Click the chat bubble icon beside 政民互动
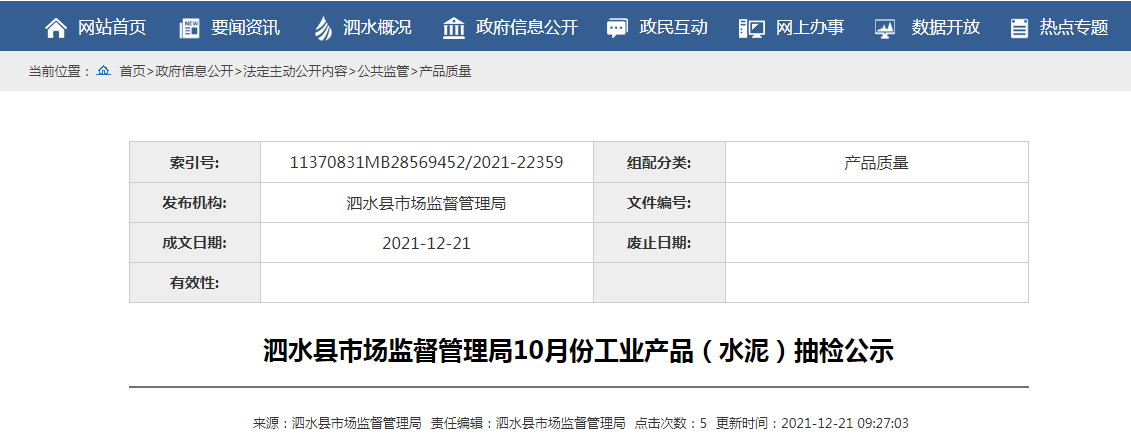The image size is (1131, 441). click(617, 28)
